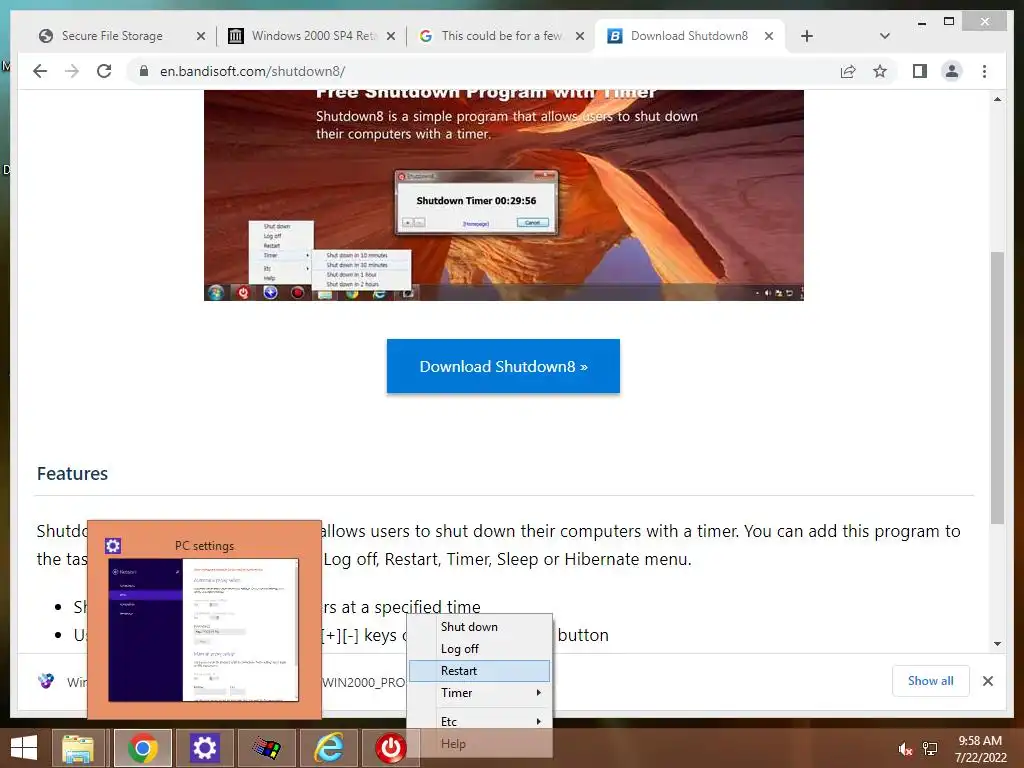Screen dimensions: 1024x768
Task: Choose Log off in the menu
Action: click(479, 648)
